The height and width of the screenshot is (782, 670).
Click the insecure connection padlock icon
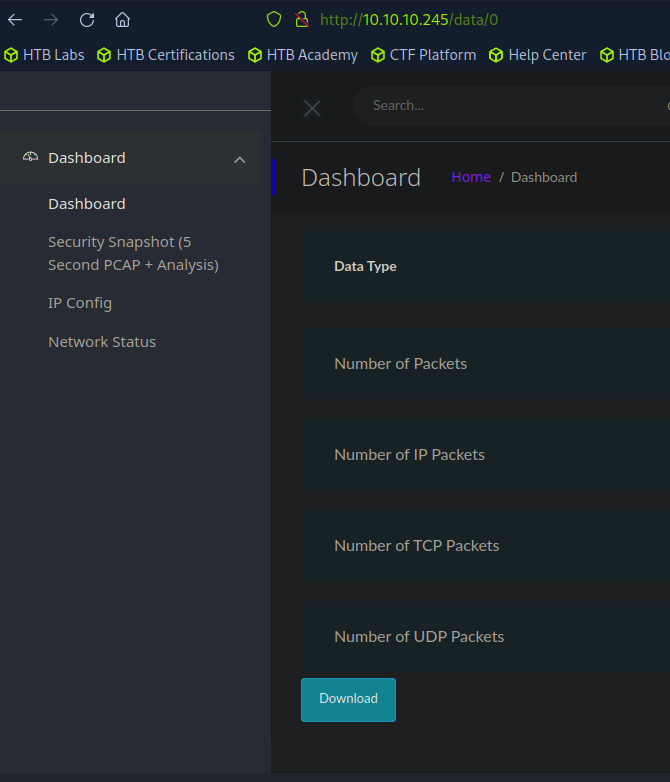tap(301, 19)
